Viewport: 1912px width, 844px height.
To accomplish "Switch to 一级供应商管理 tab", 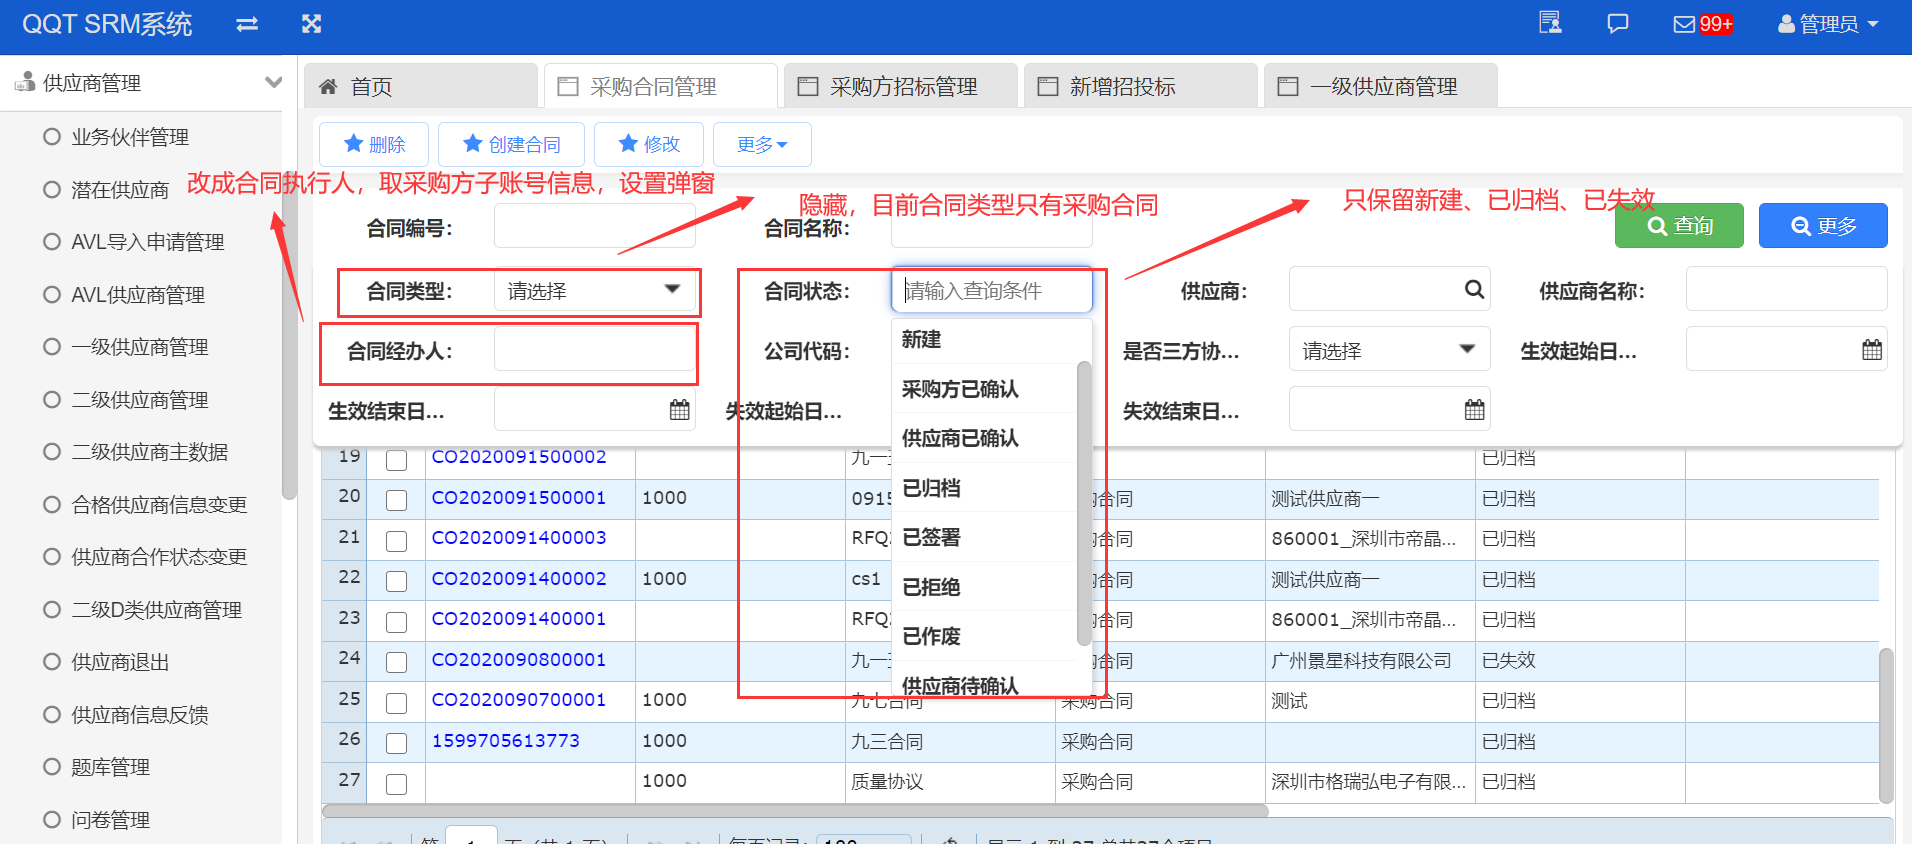I will [x=1381, y=86].
